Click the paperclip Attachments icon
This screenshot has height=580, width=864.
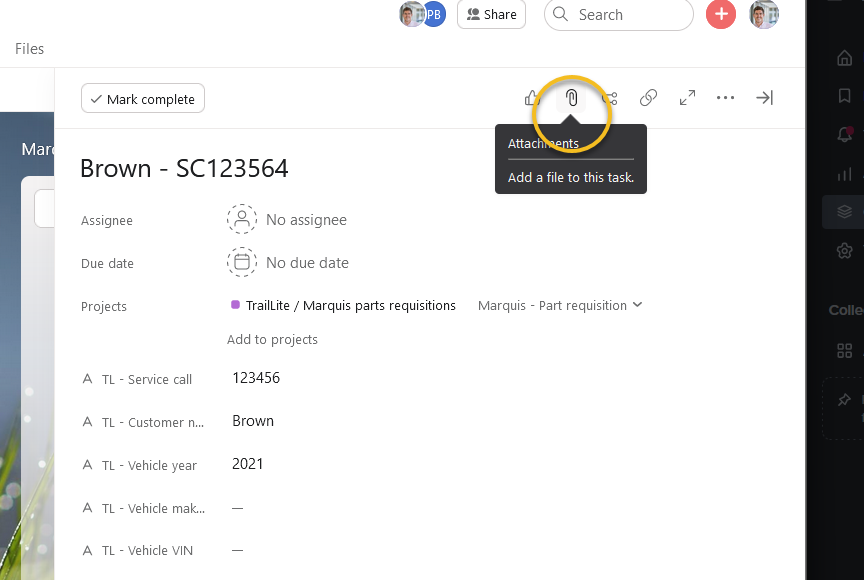(571, 98)
